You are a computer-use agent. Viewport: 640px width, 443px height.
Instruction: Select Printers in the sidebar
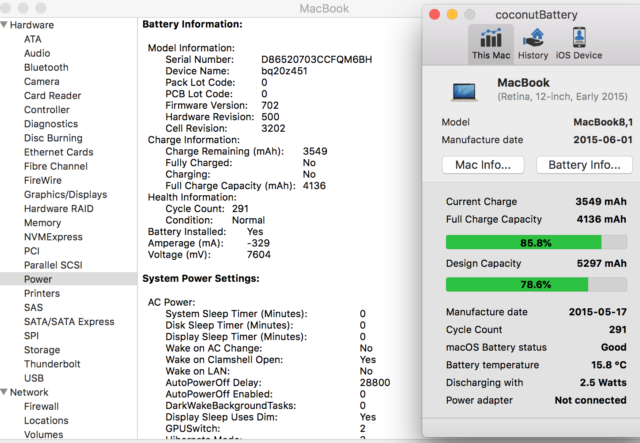pos(42,294)
